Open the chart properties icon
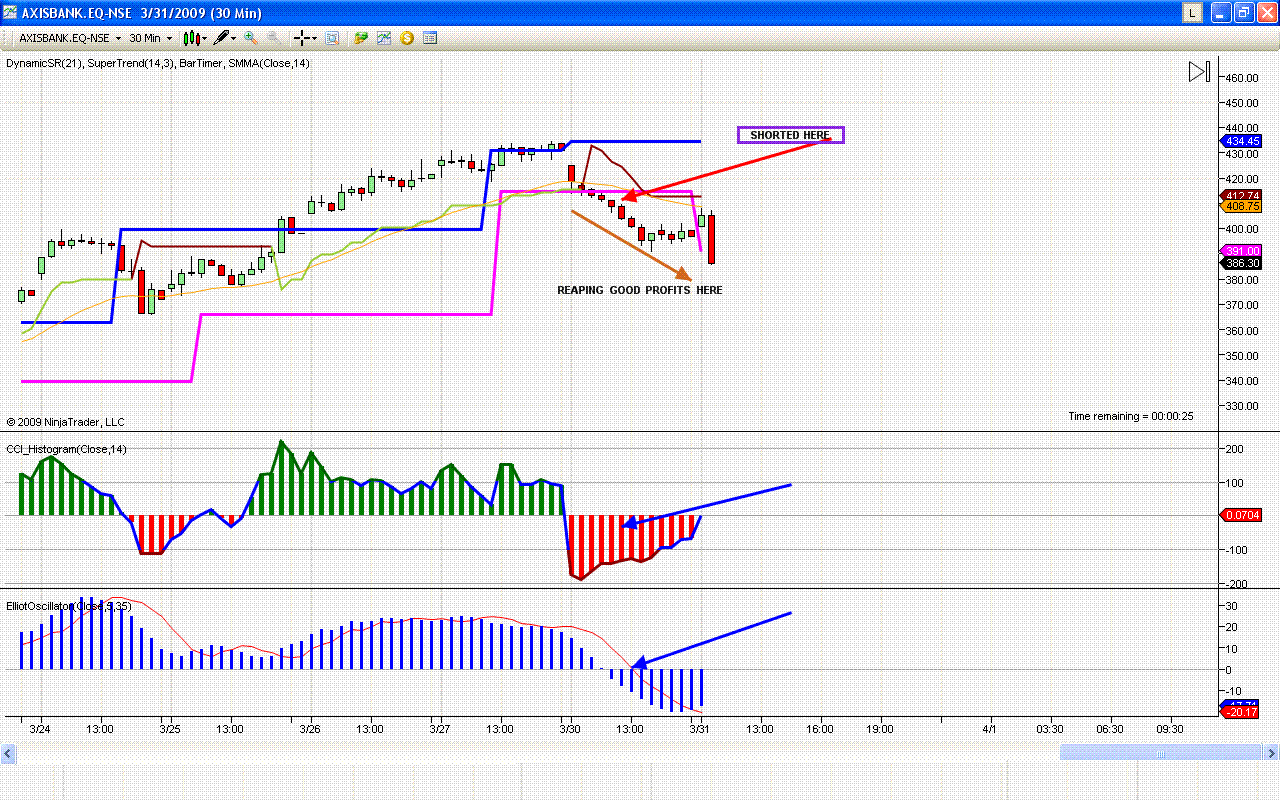Screen dimensions: 1280x800 (430, 38)
